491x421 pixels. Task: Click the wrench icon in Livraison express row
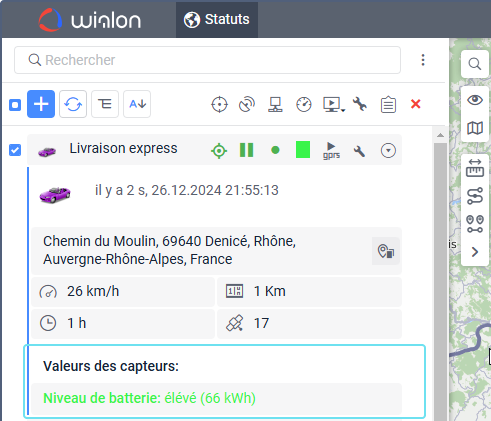359,151
